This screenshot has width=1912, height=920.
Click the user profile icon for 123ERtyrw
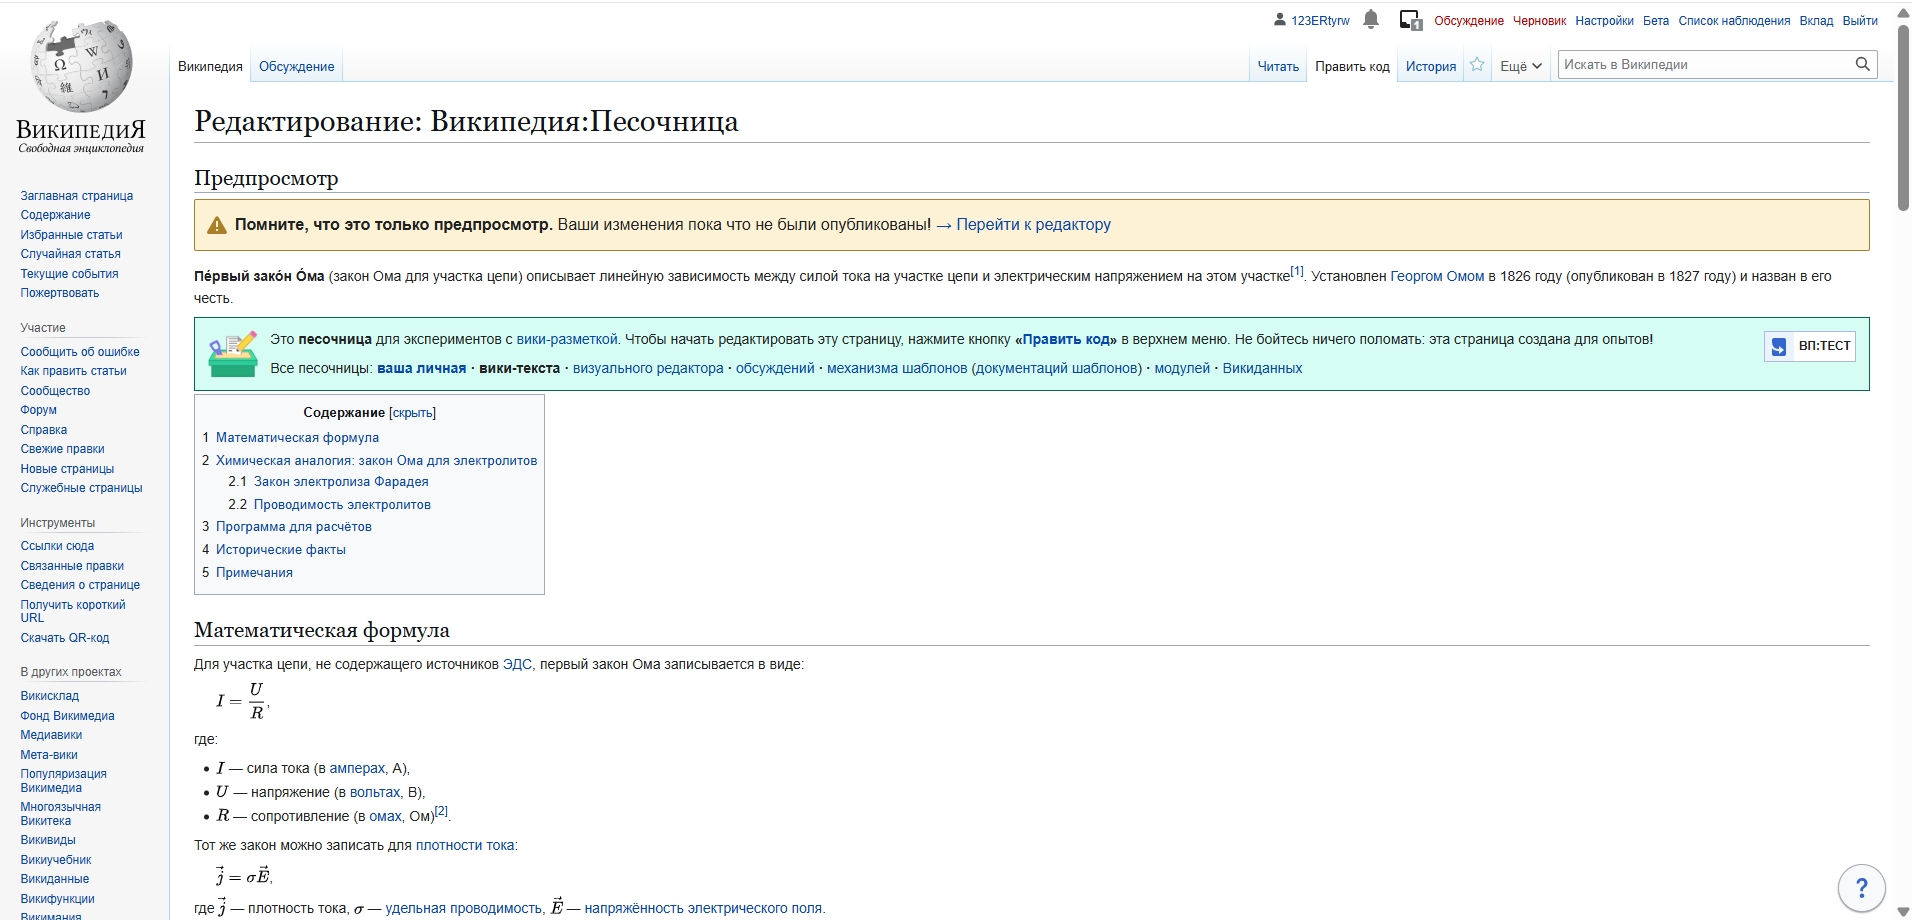pos(1280,19)
